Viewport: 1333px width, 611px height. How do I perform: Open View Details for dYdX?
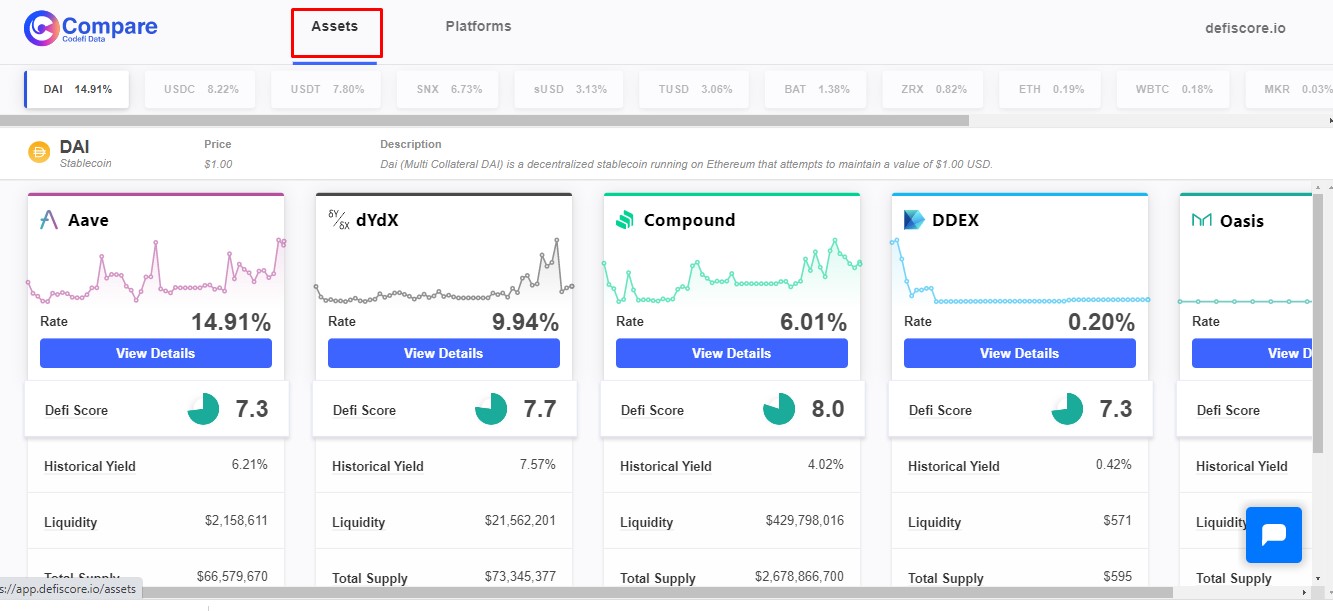(444, 353)
